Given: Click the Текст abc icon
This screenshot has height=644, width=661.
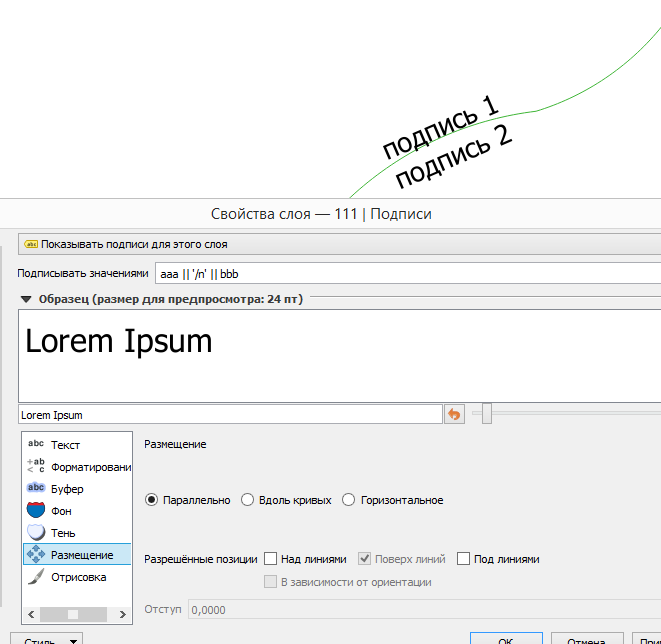Looking at the screenshot, I should coord(36,444).
